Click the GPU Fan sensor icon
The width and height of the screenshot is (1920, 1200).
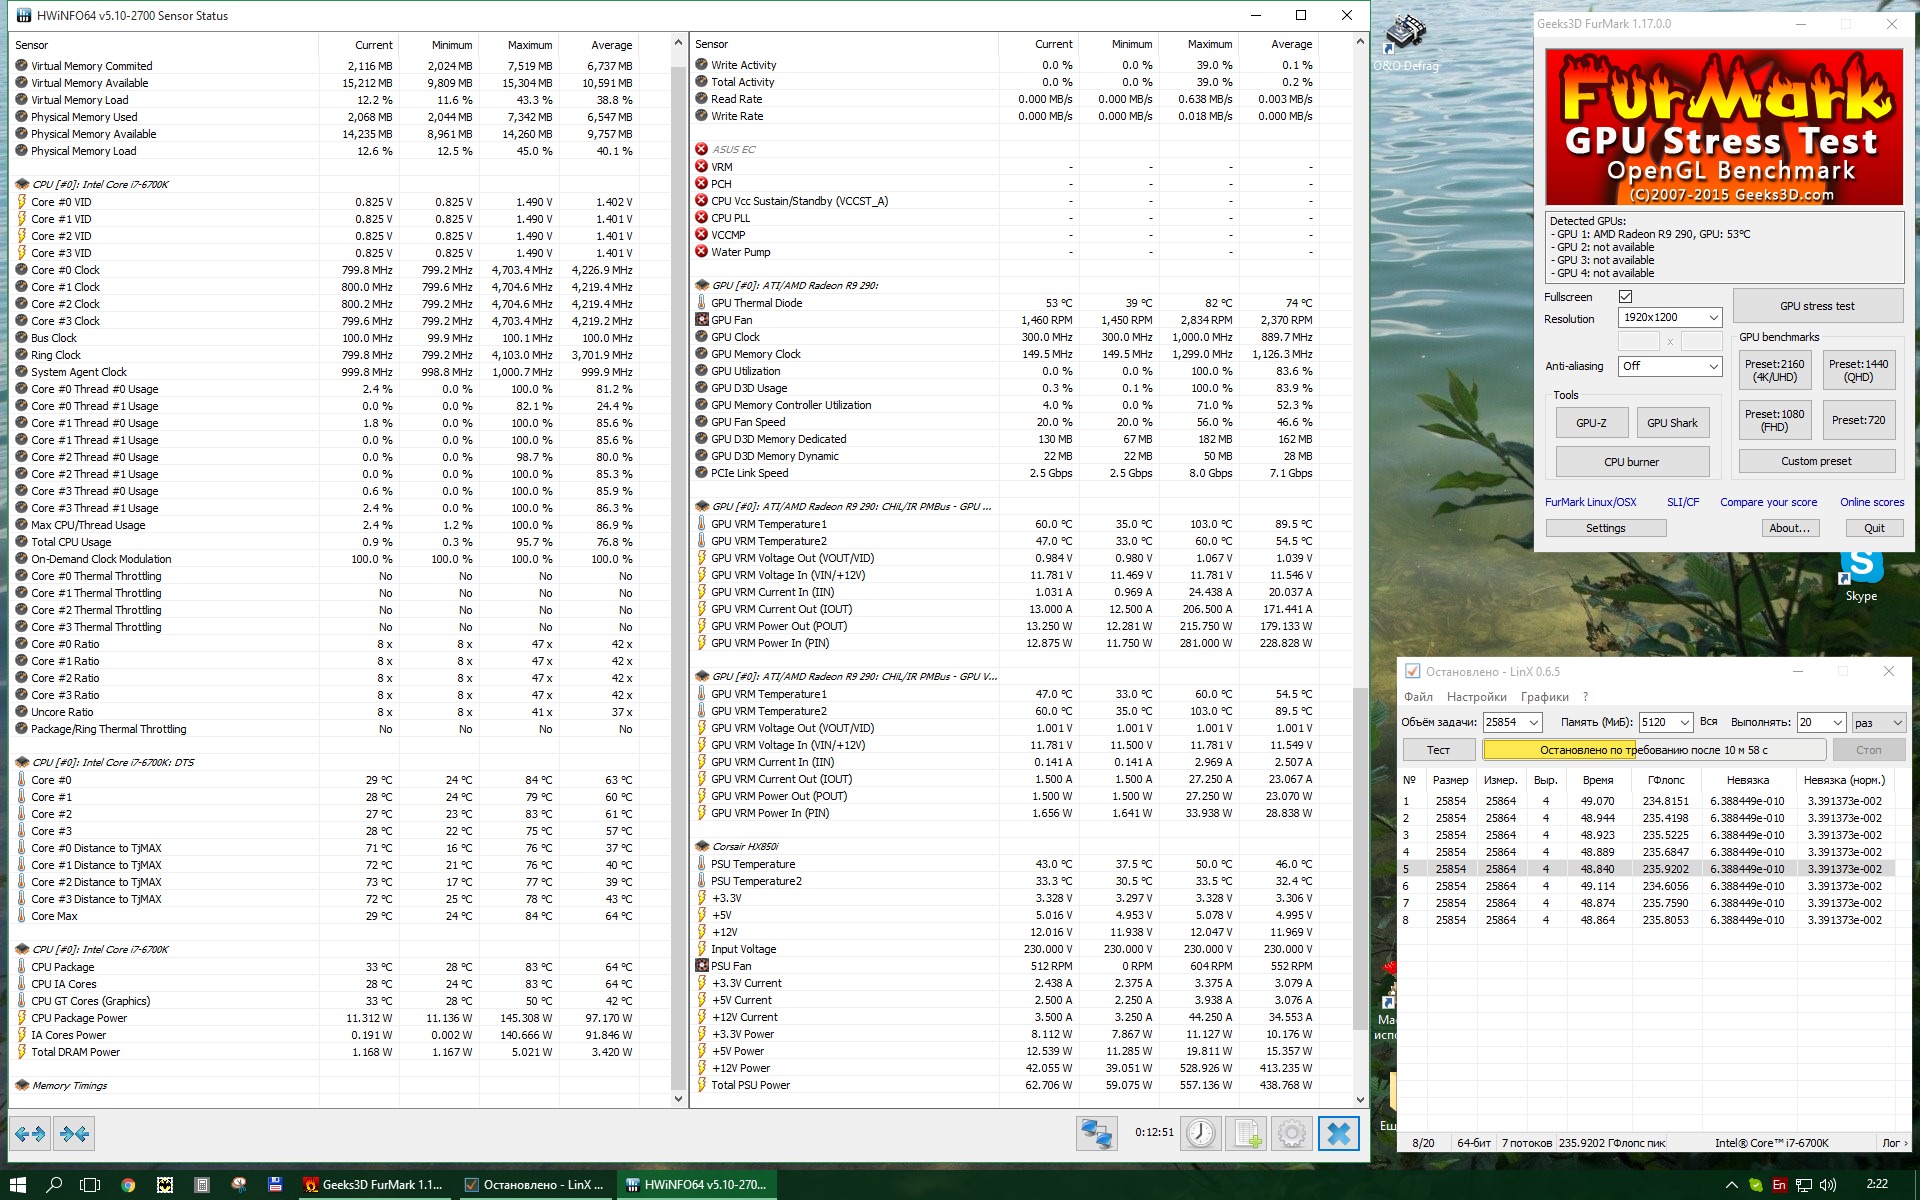click(x=702, y=320)
